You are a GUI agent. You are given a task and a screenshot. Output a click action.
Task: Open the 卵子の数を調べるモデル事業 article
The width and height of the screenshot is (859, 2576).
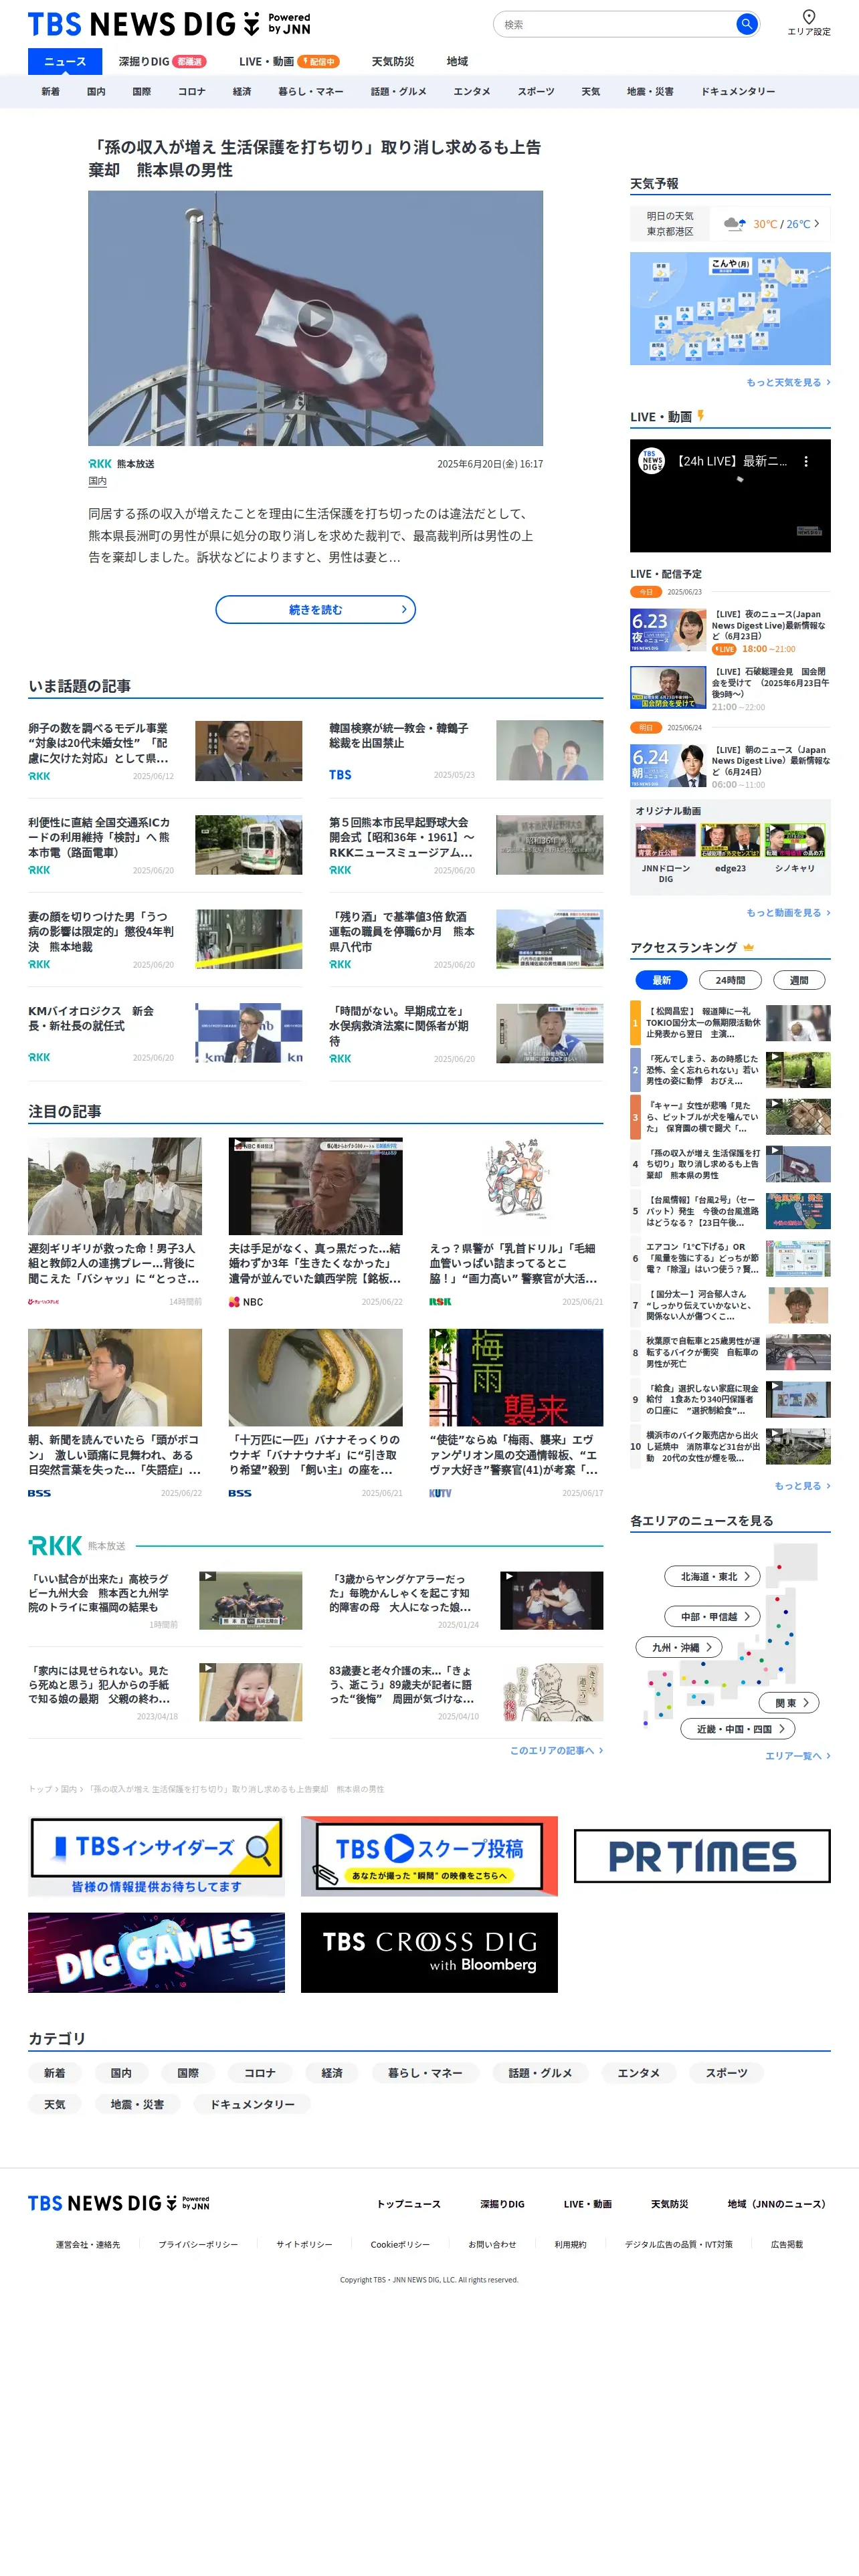pos(99,743)
